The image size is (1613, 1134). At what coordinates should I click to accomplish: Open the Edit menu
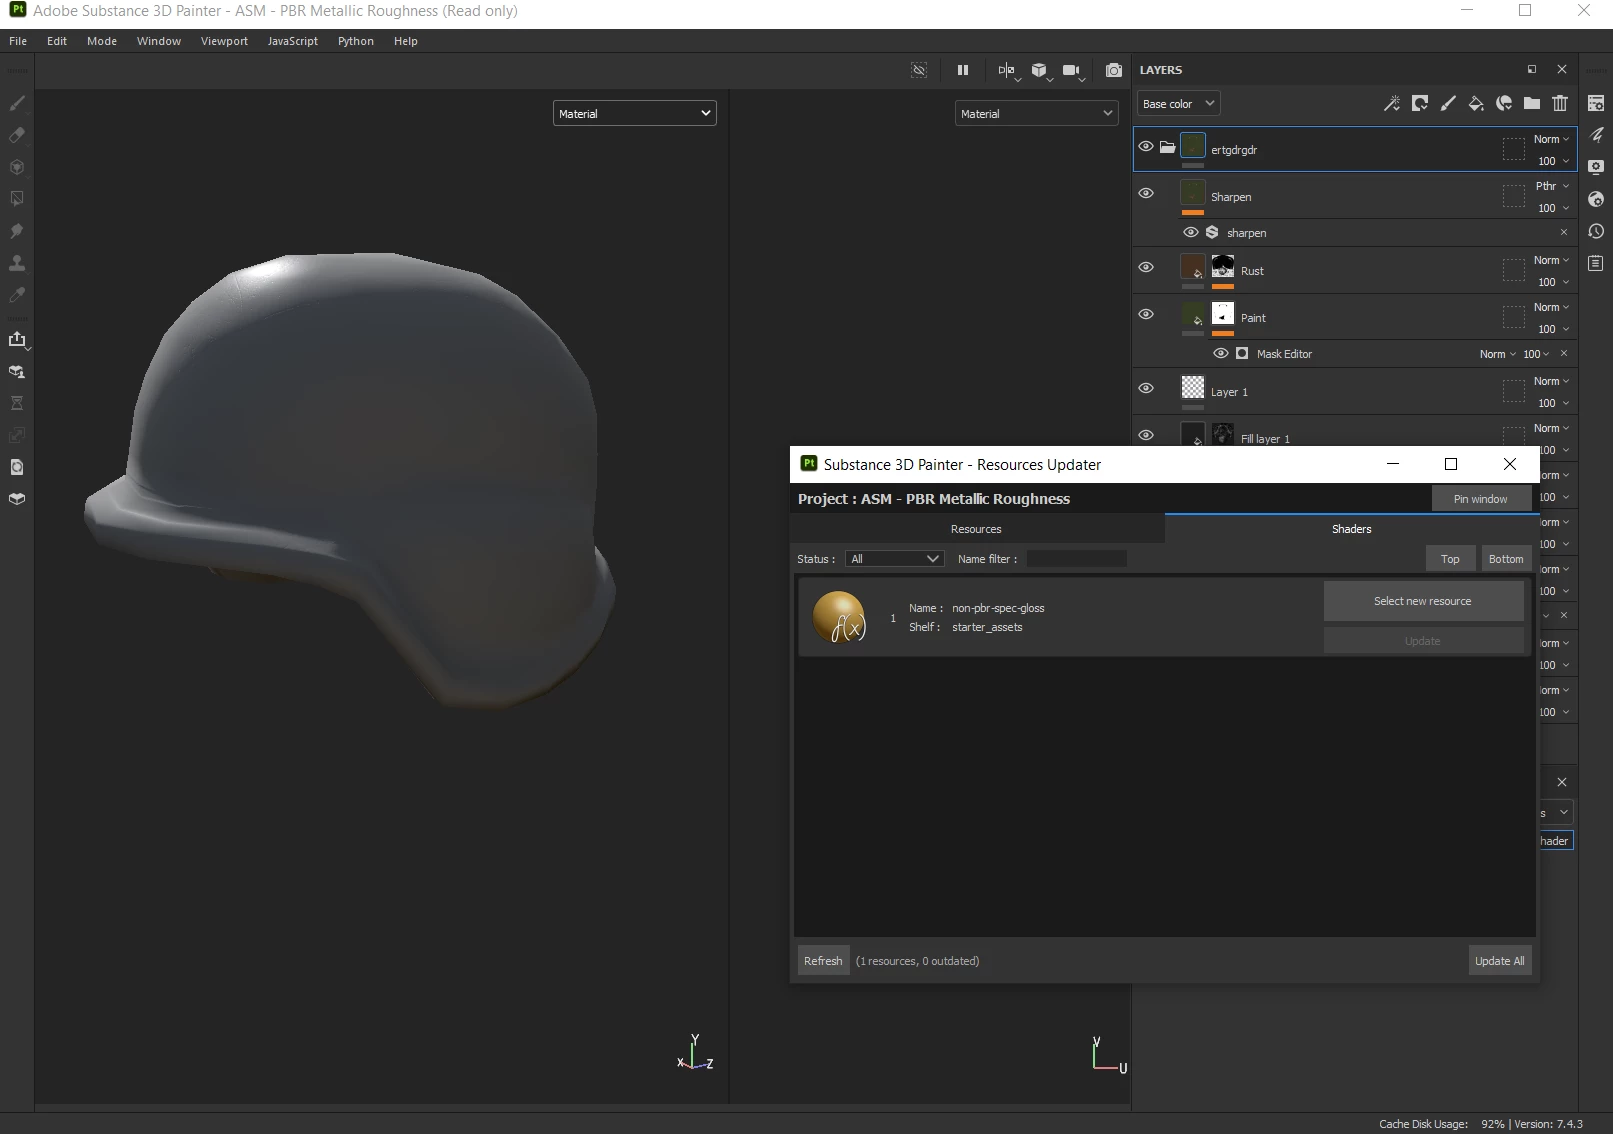57,41
